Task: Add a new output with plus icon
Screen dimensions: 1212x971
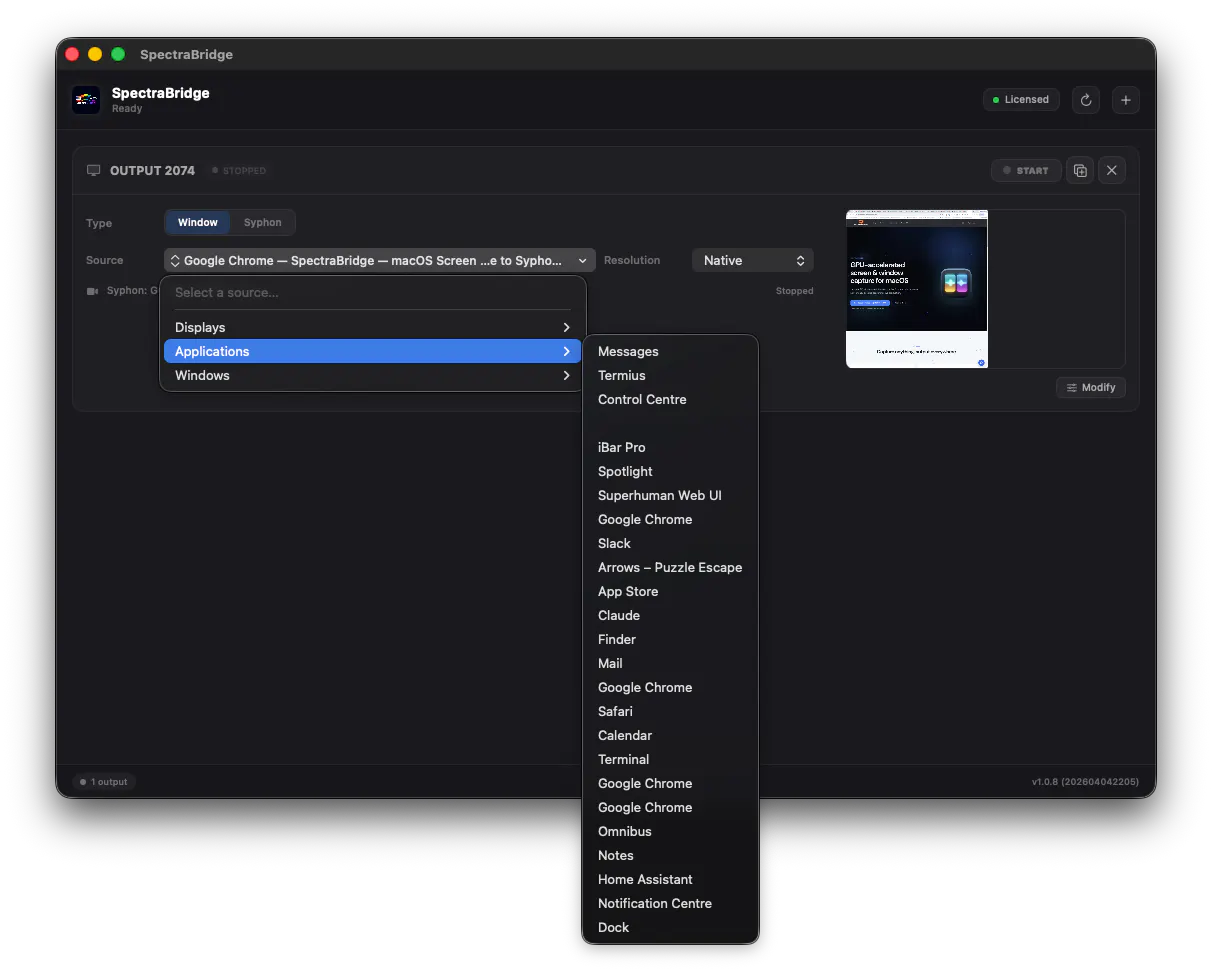Action: 1126,100
